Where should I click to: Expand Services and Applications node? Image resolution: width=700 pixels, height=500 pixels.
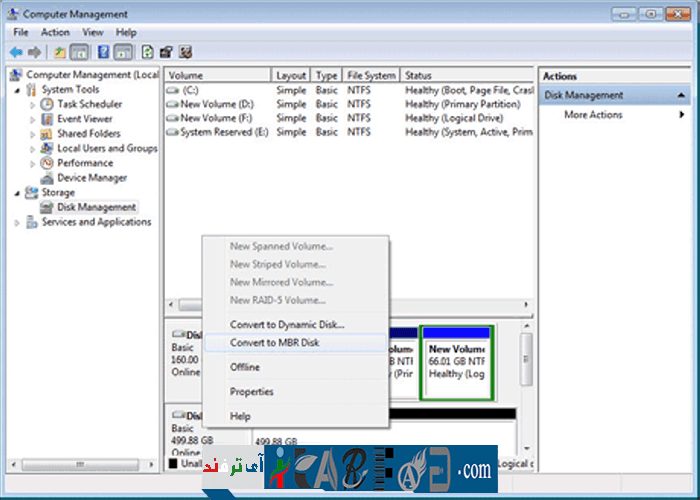(17, 223)
